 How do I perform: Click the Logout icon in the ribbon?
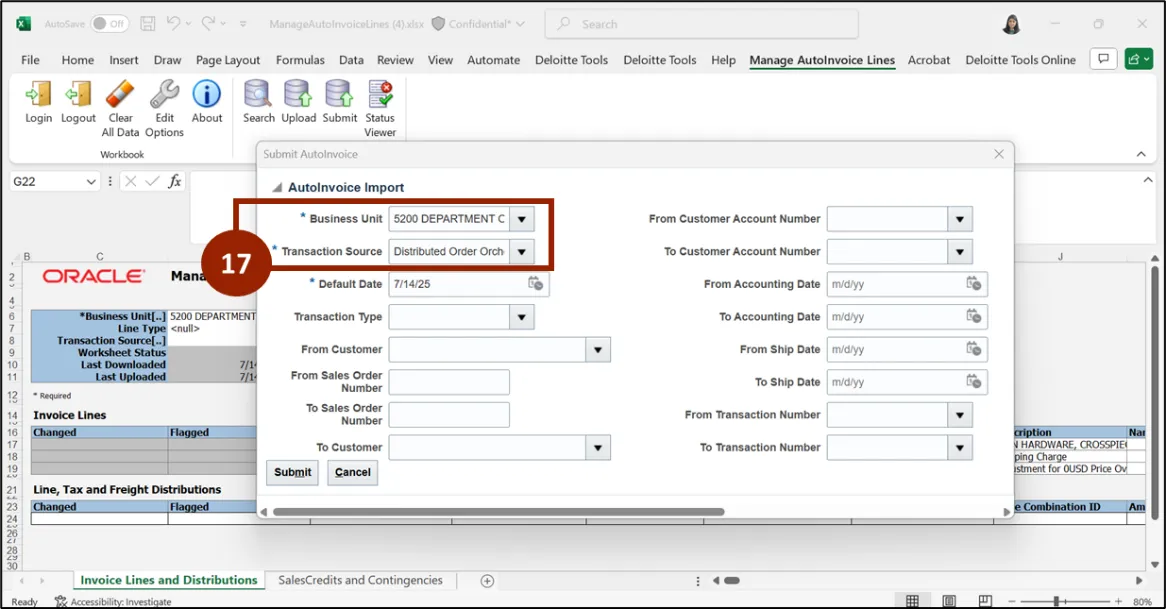click(x=78, y=96)
